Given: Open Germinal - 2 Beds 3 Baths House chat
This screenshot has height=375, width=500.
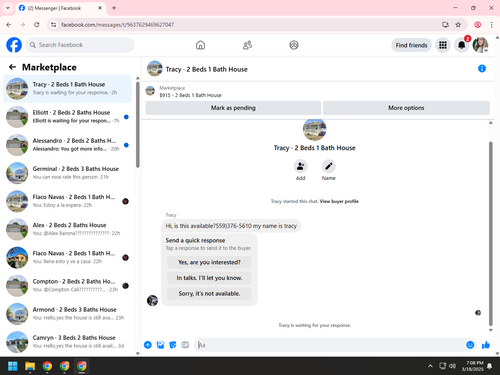Looking at the screenshot, I should pos(67,173).
